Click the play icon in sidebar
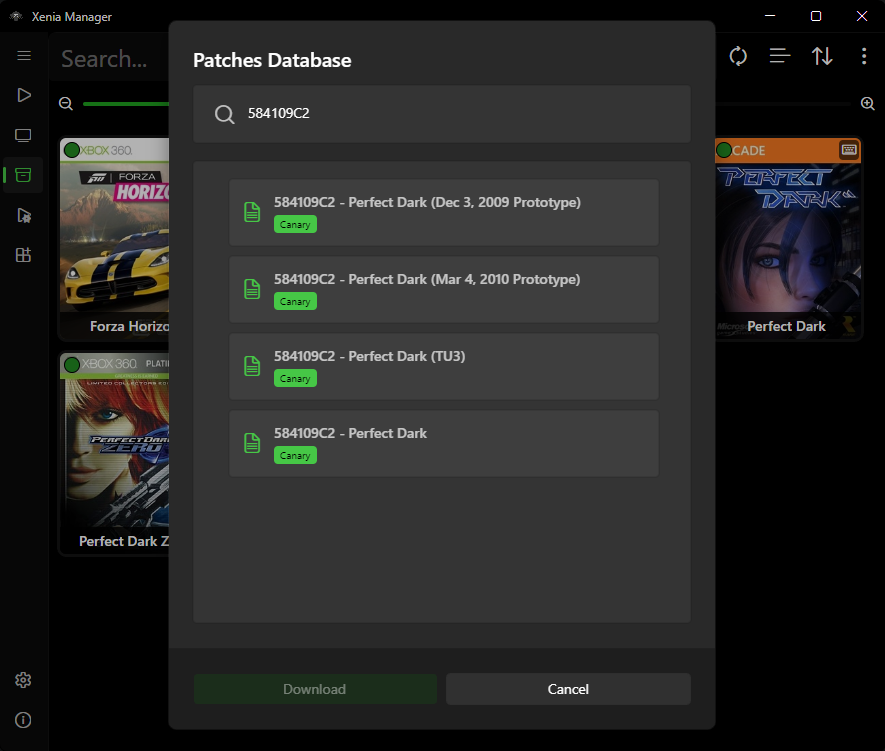This screenshot has width=885, height=751. pyautogui.click(x=24, y=95)
